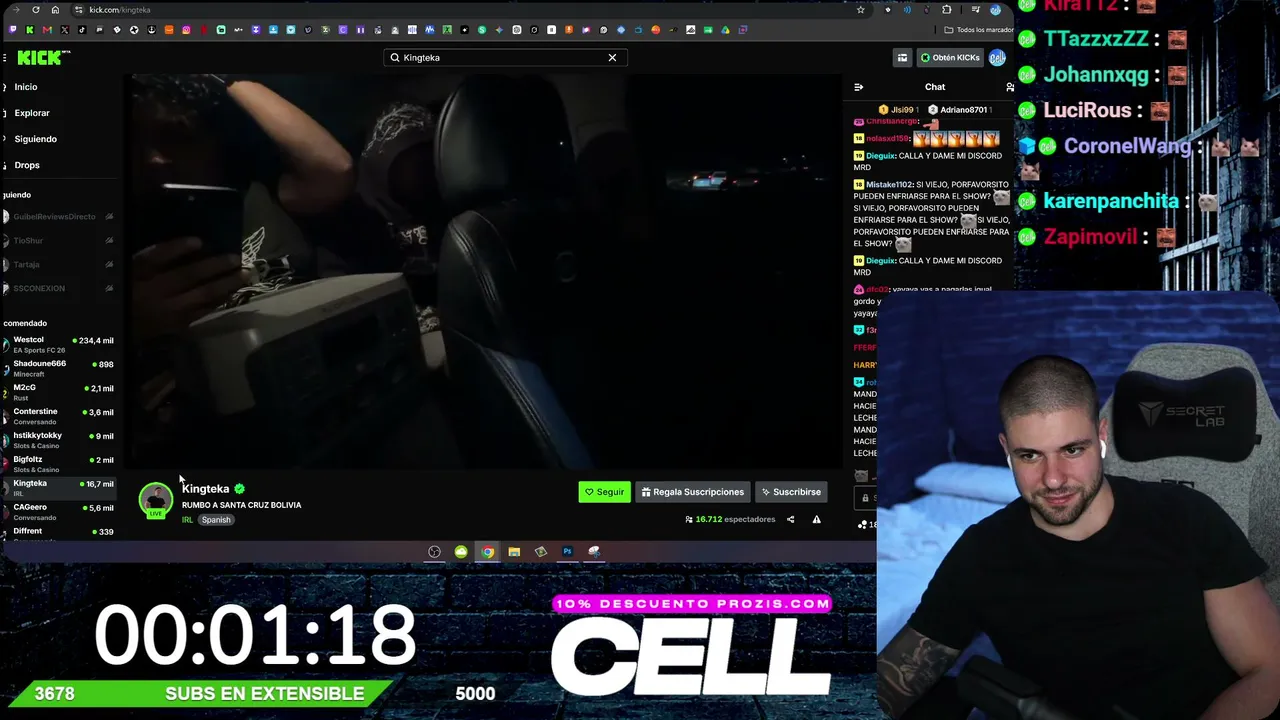Open followed channel SSCONEXION
1280x720 pixels.
click(x=58, y=288)
